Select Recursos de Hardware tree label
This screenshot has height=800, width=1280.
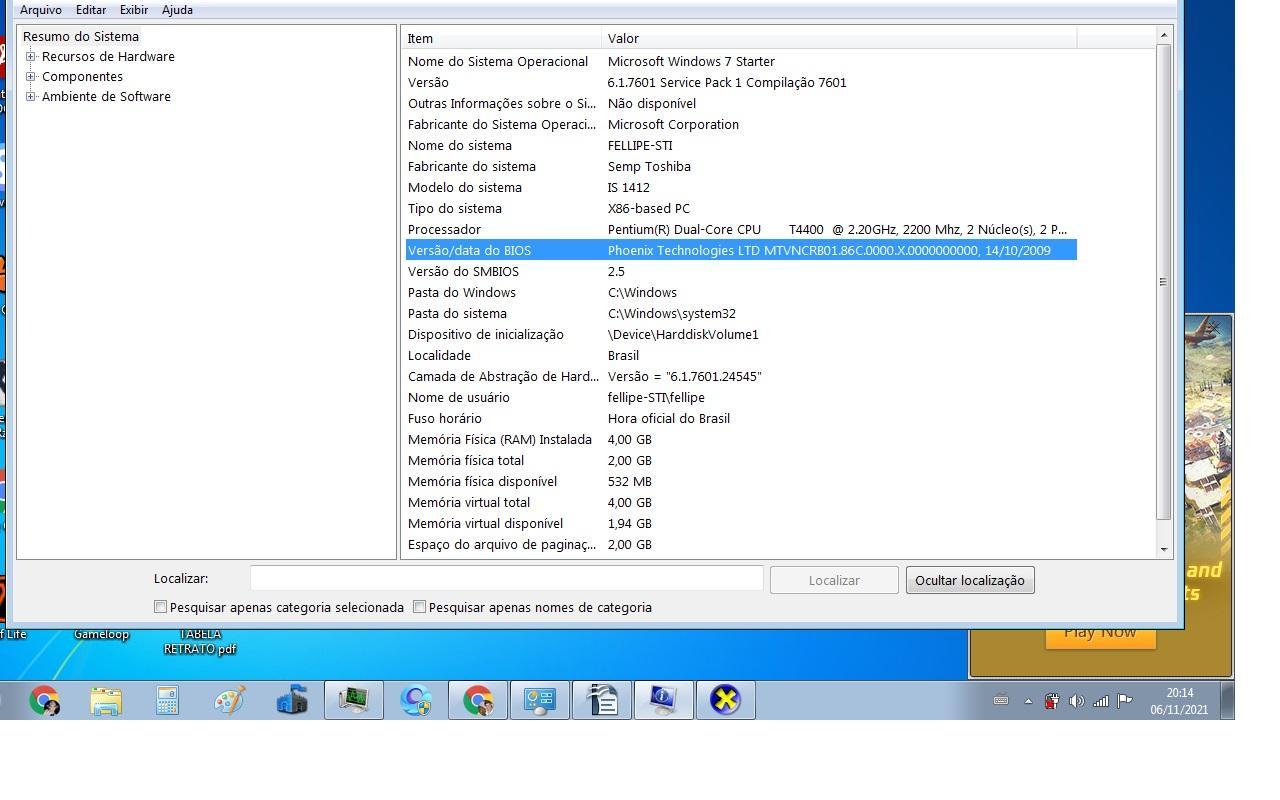(108, 56)
